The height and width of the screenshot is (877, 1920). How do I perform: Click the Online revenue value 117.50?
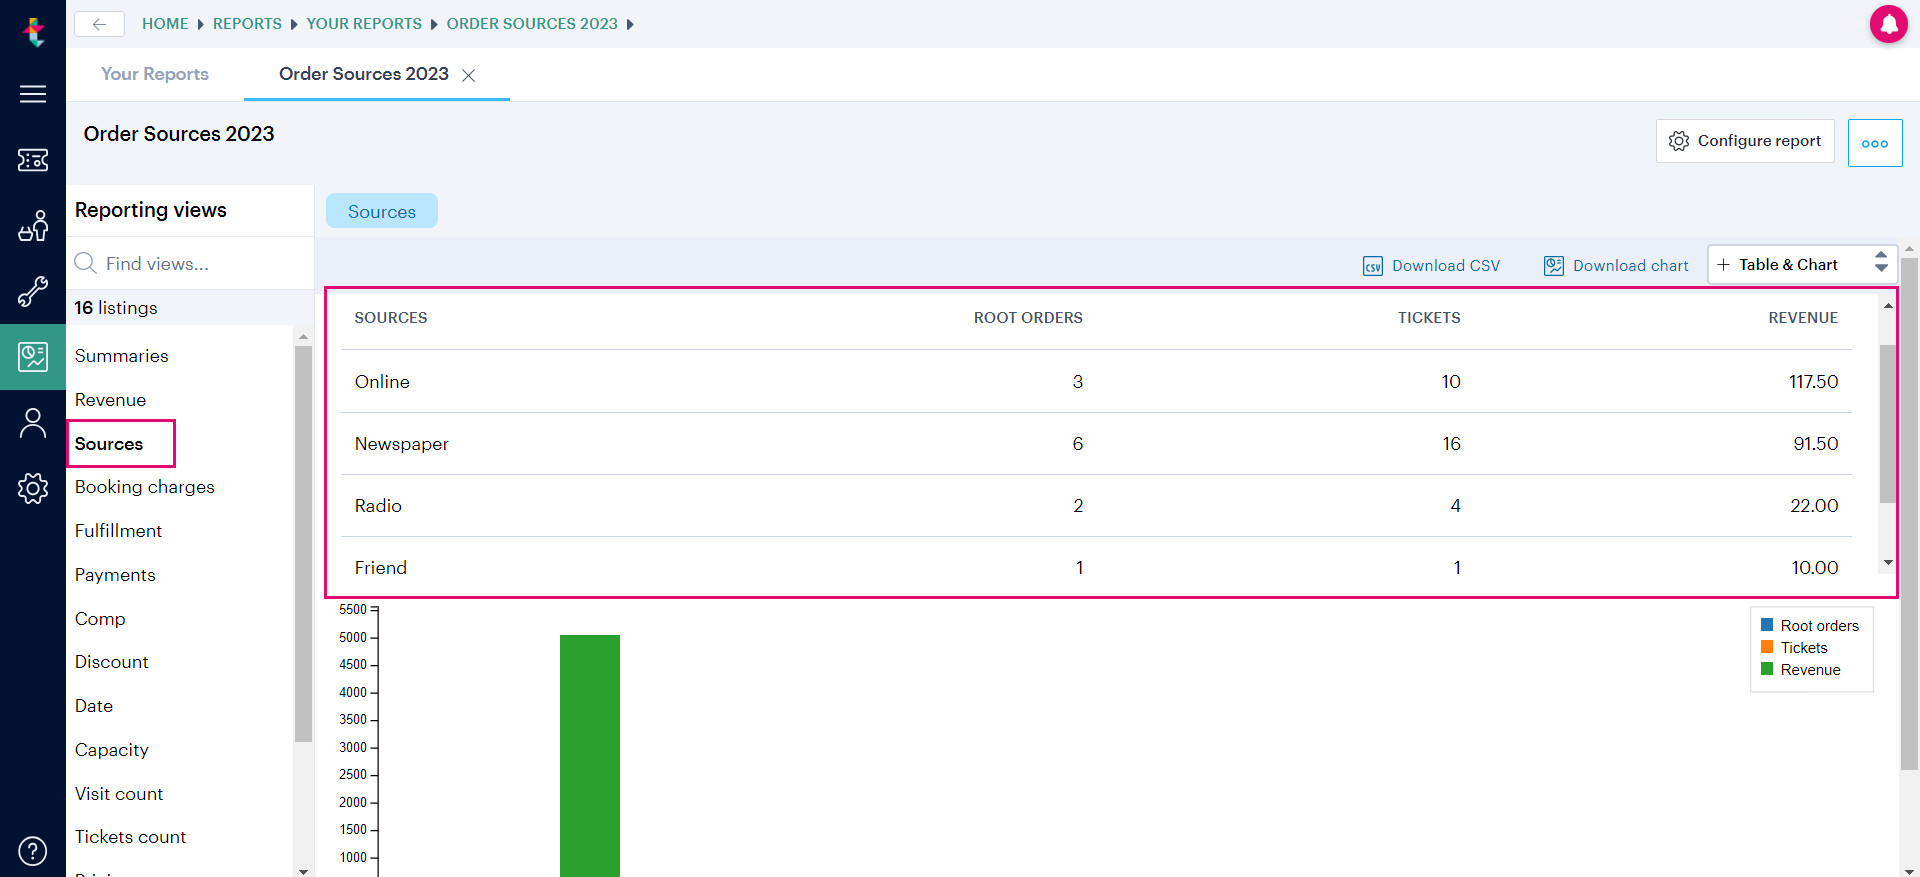(1813, 381)
